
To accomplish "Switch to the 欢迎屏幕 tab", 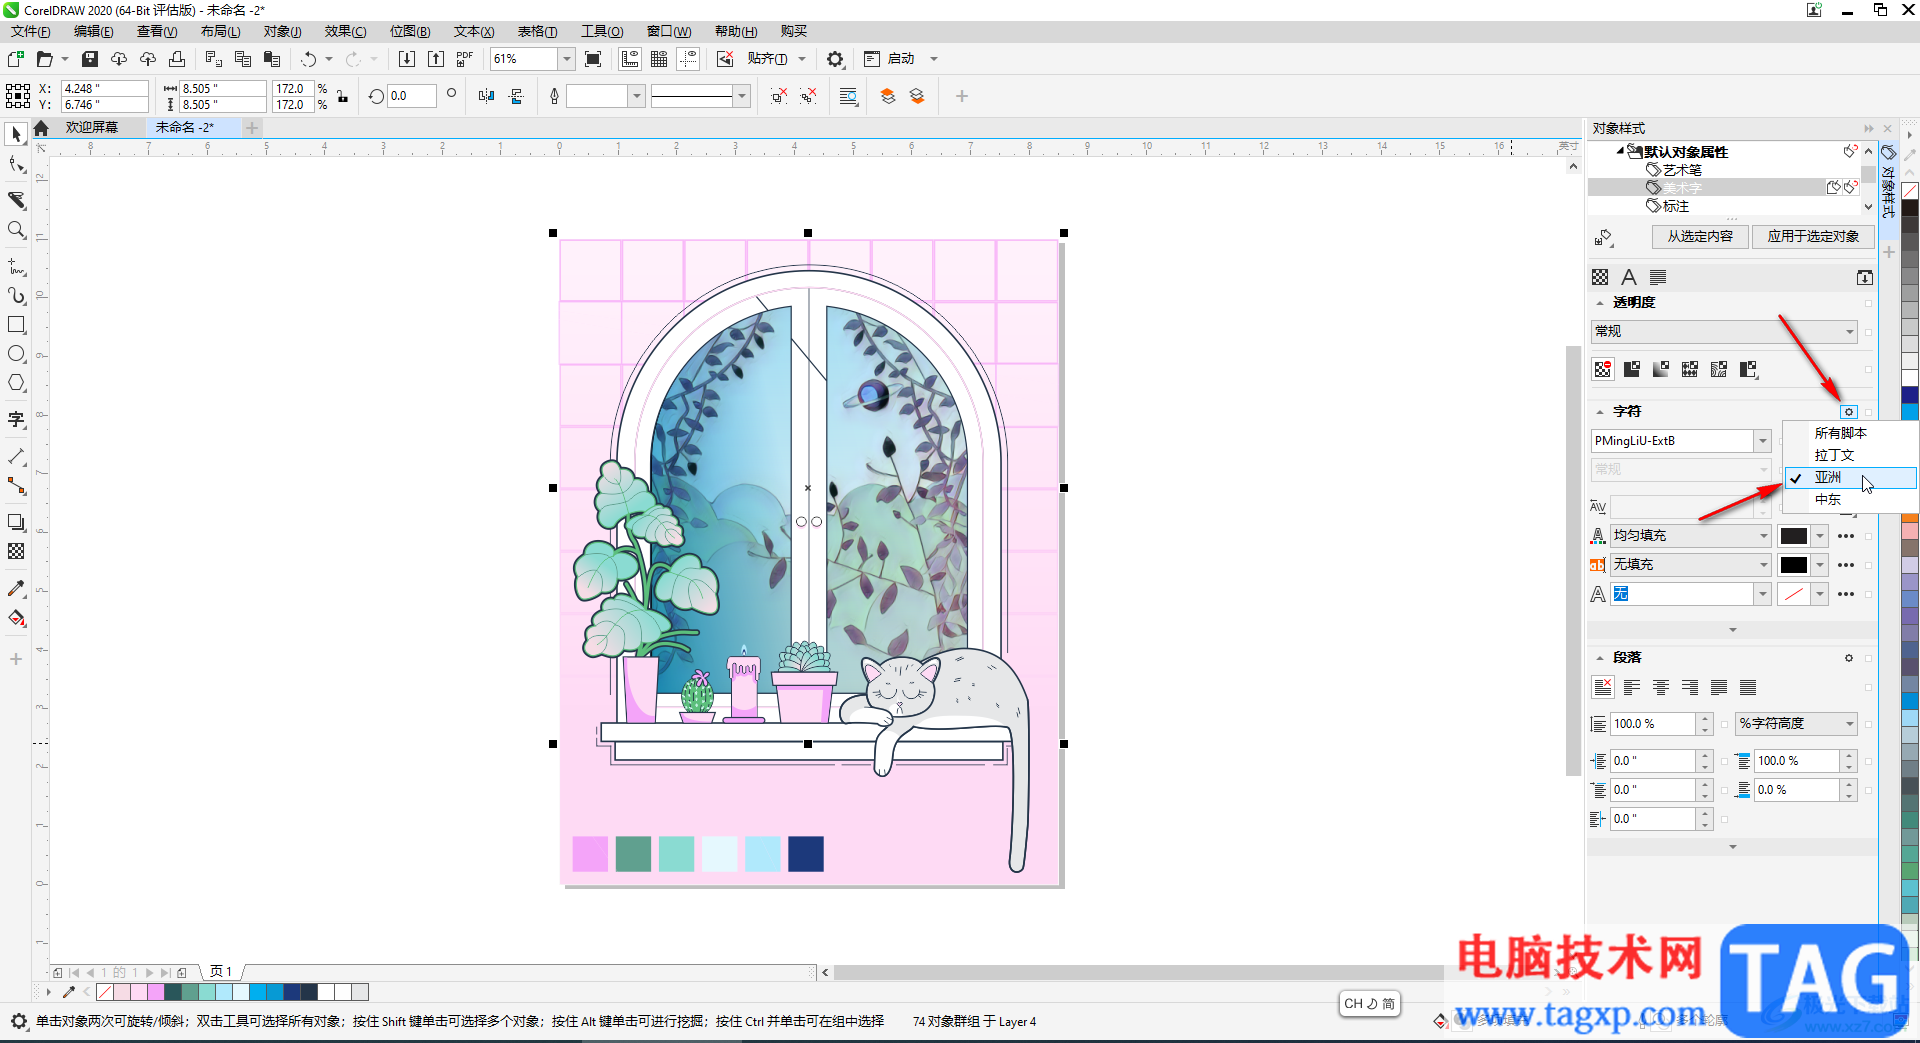I will pyautogui.click(x=92, y=127).
